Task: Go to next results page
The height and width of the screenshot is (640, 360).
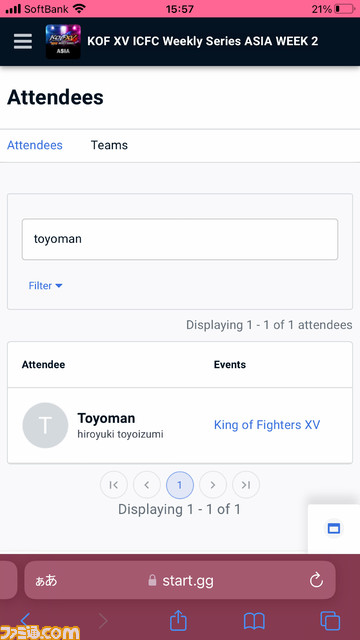Action: [213, 485]
